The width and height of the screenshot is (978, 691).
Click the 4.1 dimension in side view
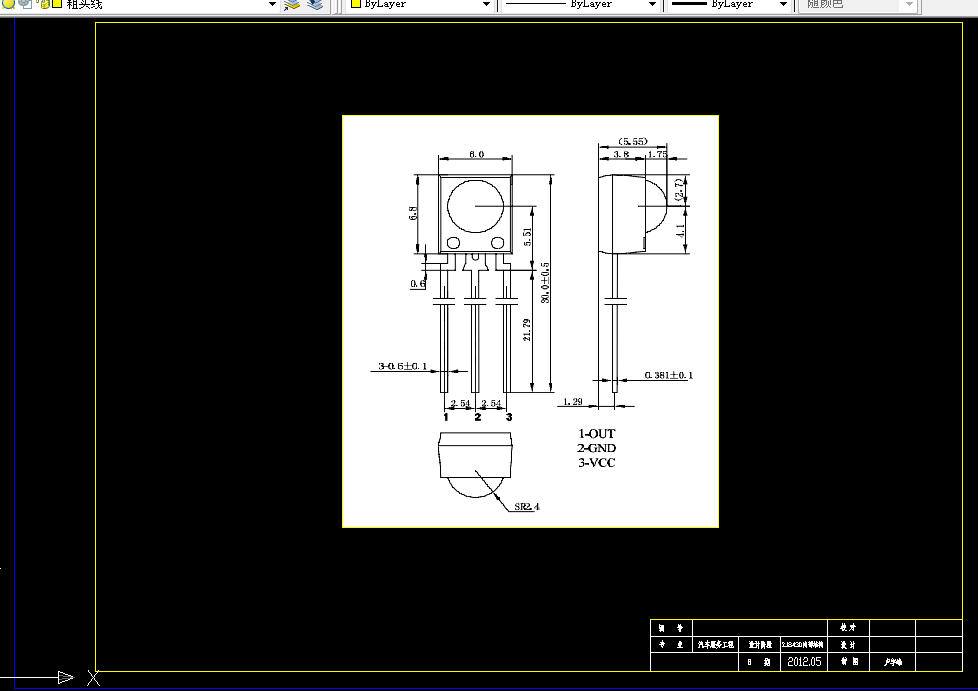point(680,230)
